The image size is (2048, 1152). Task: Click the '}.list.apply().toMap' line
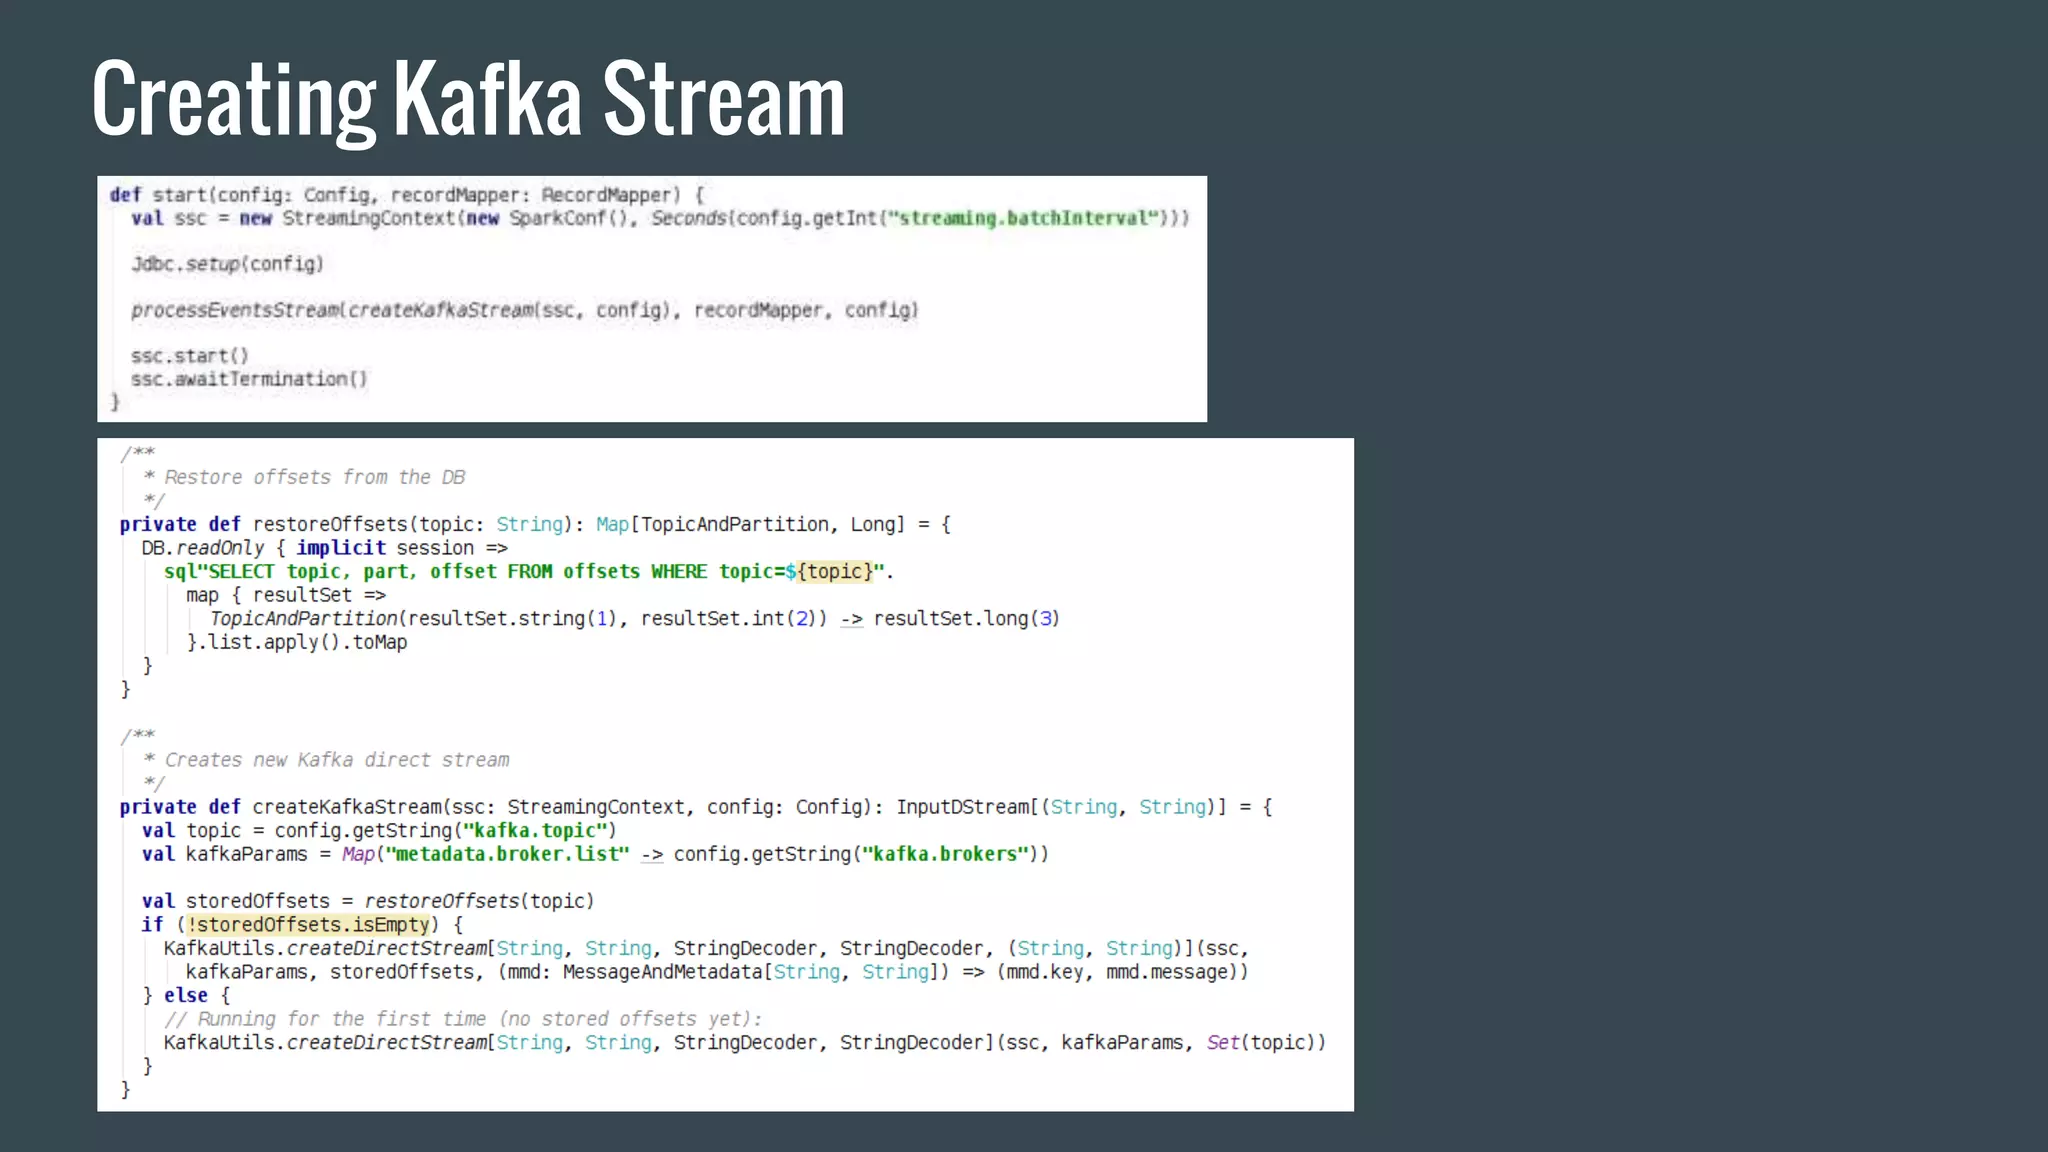click(x=297, y=642)
